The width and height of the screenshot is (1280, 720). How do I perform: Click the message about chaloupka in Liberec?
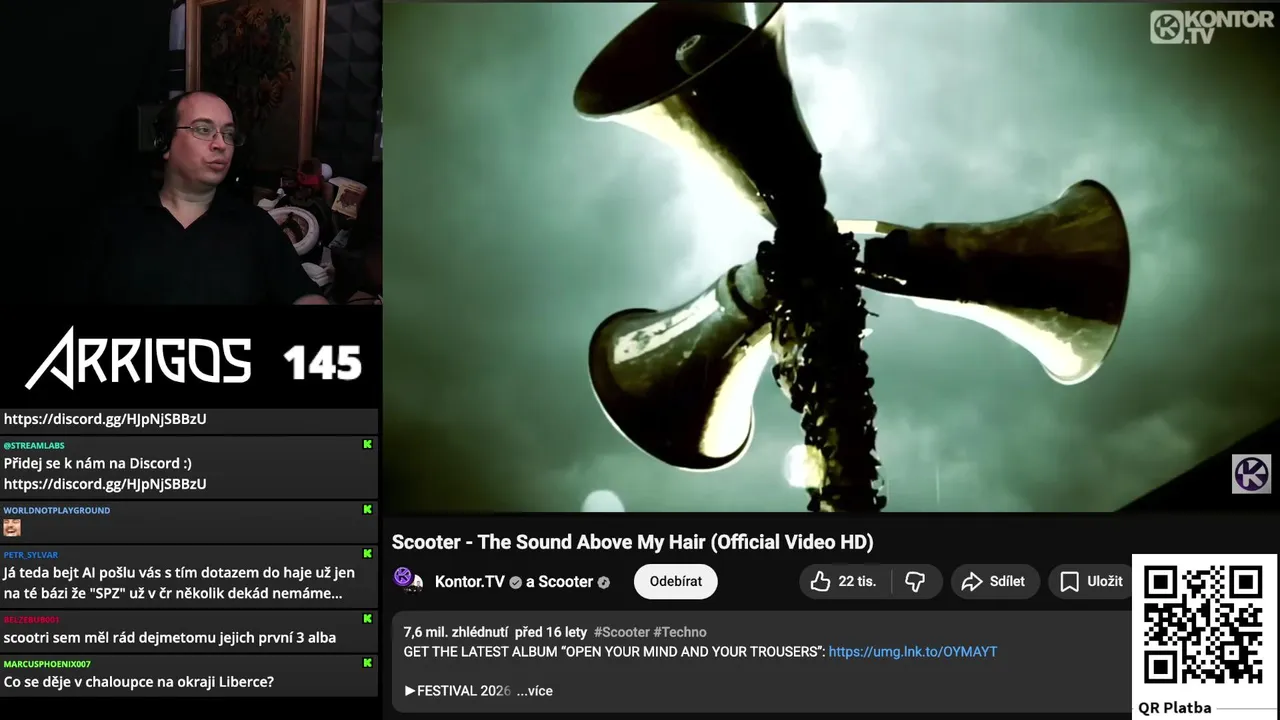click(139, 682)
